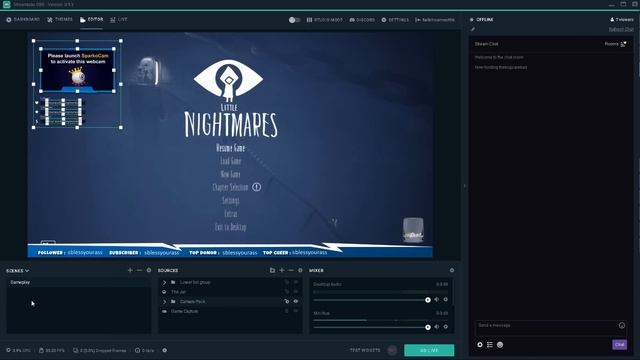Click the record REC button

(392, 350)
